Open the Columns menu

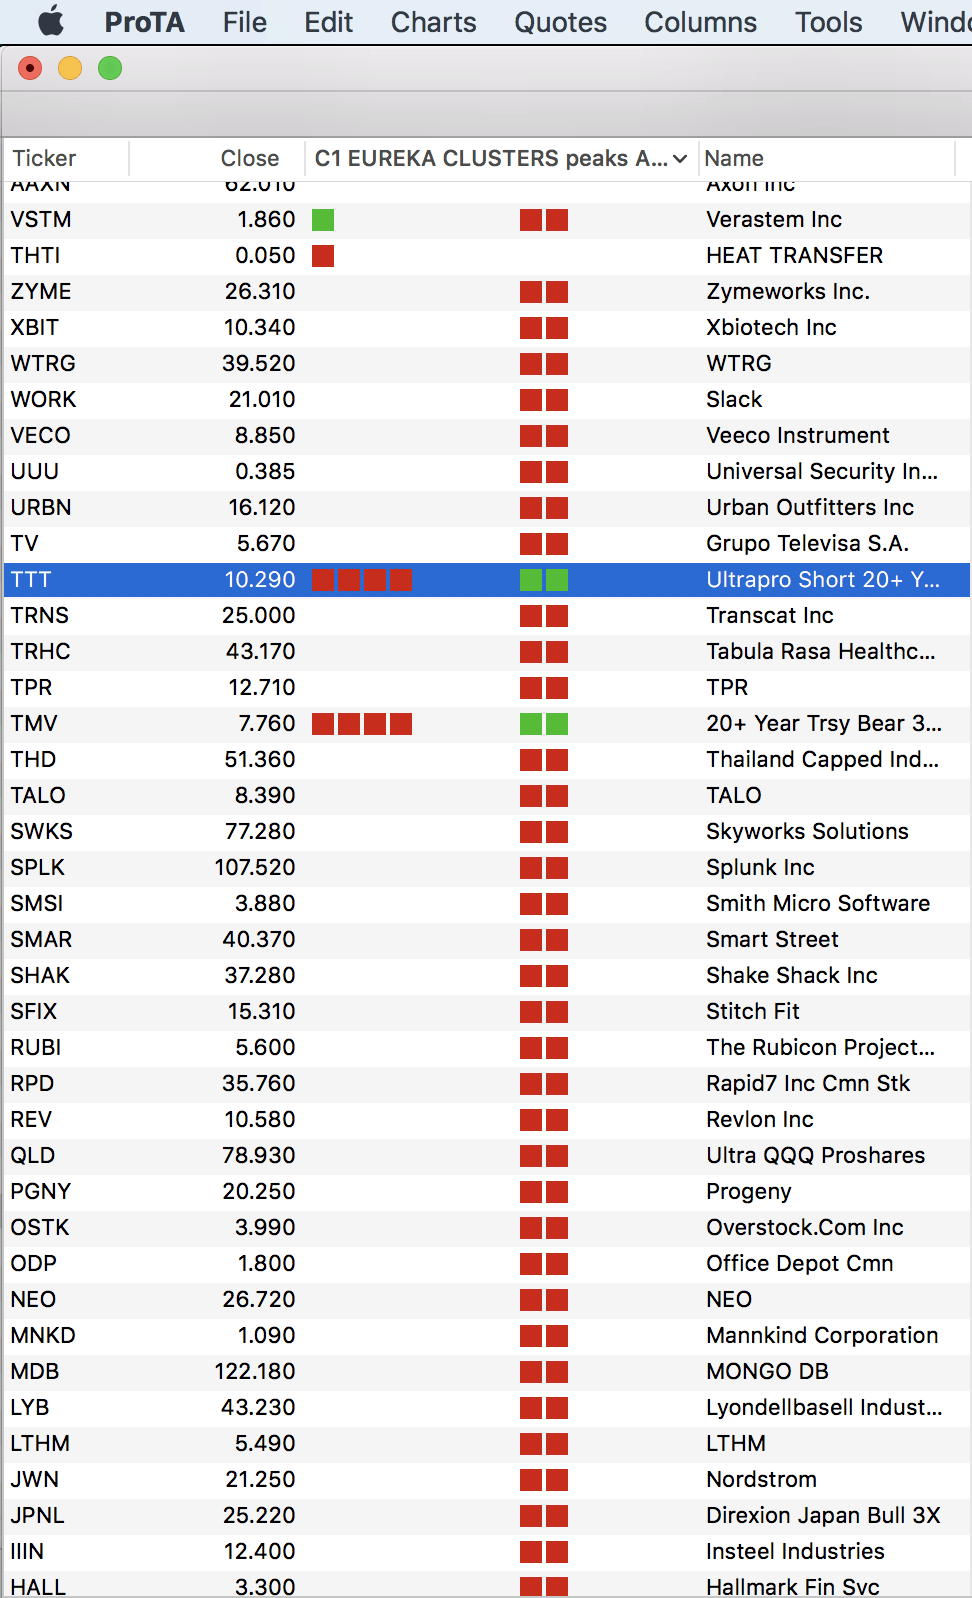tap(700, 22)
